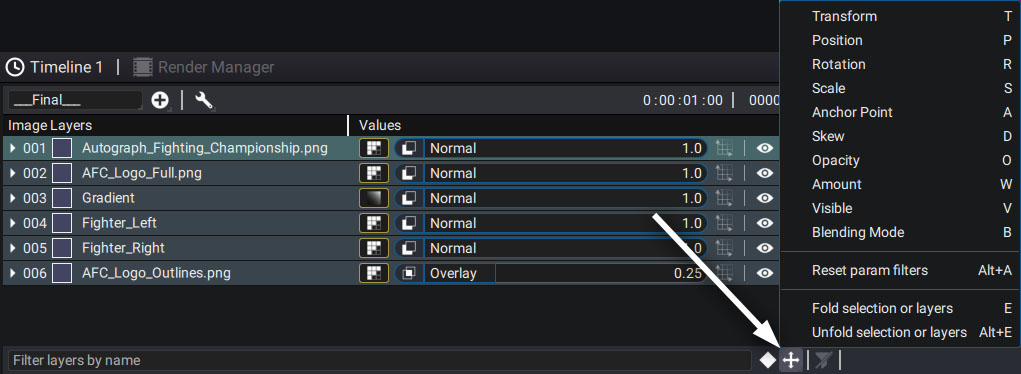1021x374 pixels.
Task: Click the transform filter cross-arrows icon
Action: (790, 359)
